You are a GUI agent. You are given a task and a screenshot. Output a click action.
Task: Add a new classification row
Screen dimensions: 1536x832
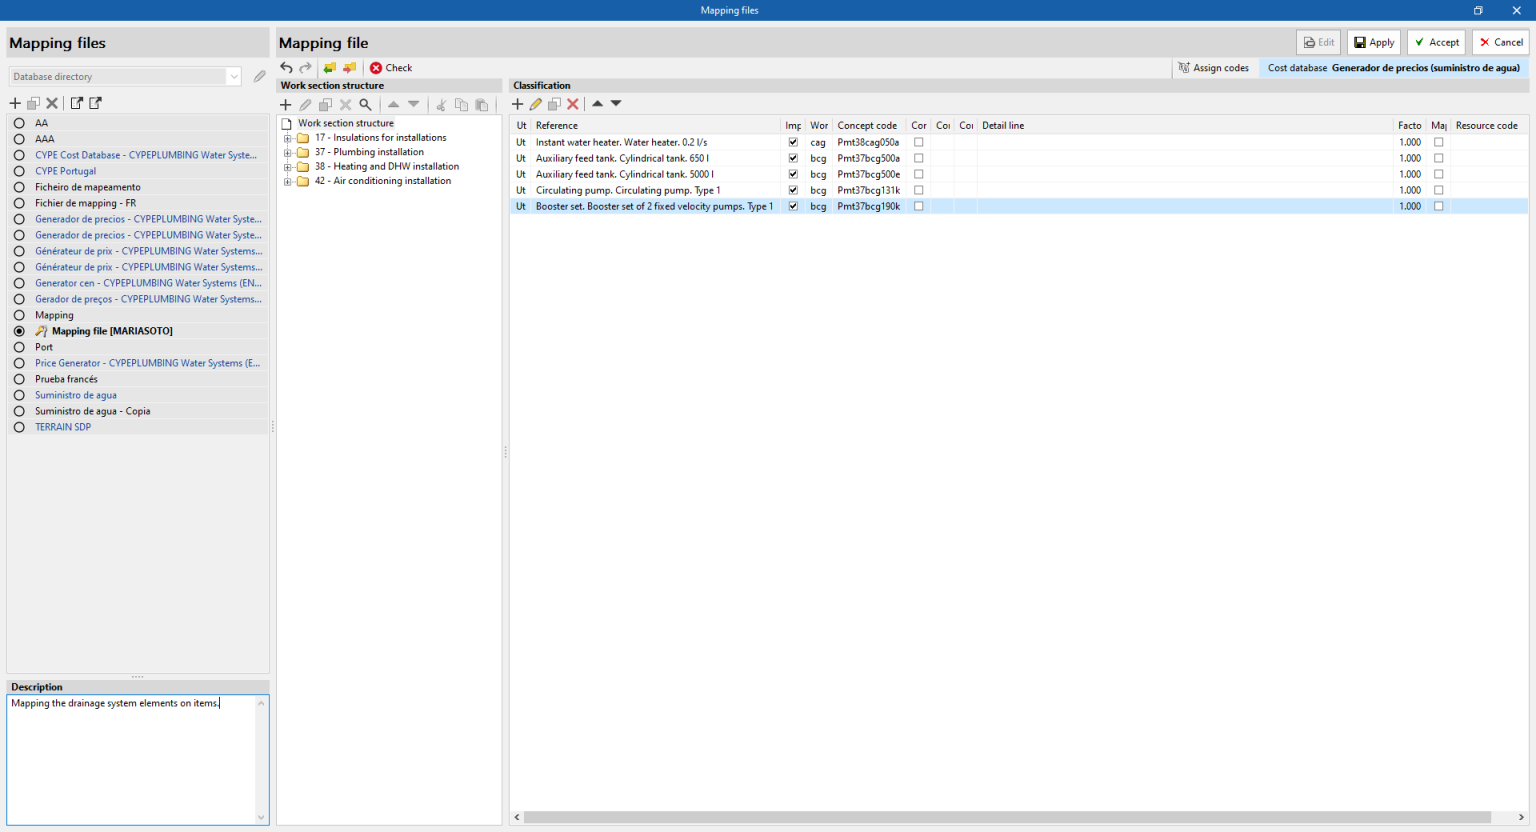[x=517, y=104]
